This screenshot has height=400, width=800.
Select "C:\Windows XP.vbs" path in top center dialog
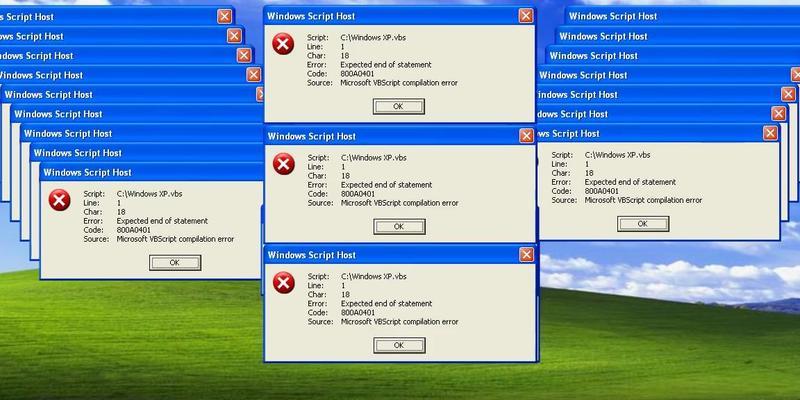(x=373, y=37)
